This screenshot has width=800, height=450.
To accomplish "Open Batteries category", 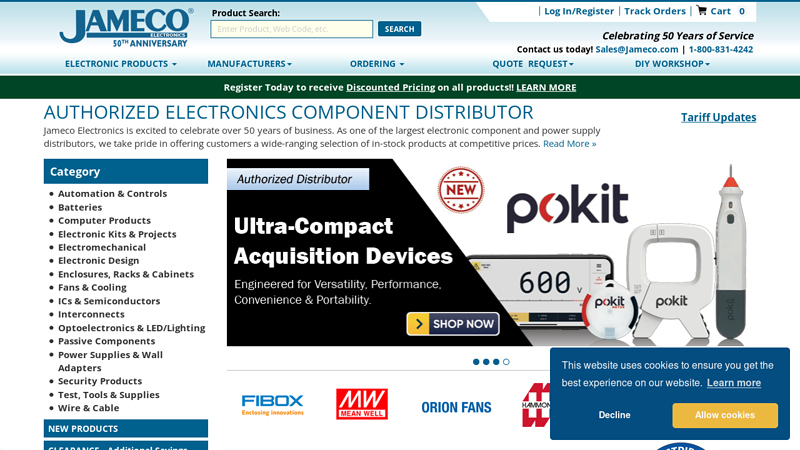I will pos(80,207).
